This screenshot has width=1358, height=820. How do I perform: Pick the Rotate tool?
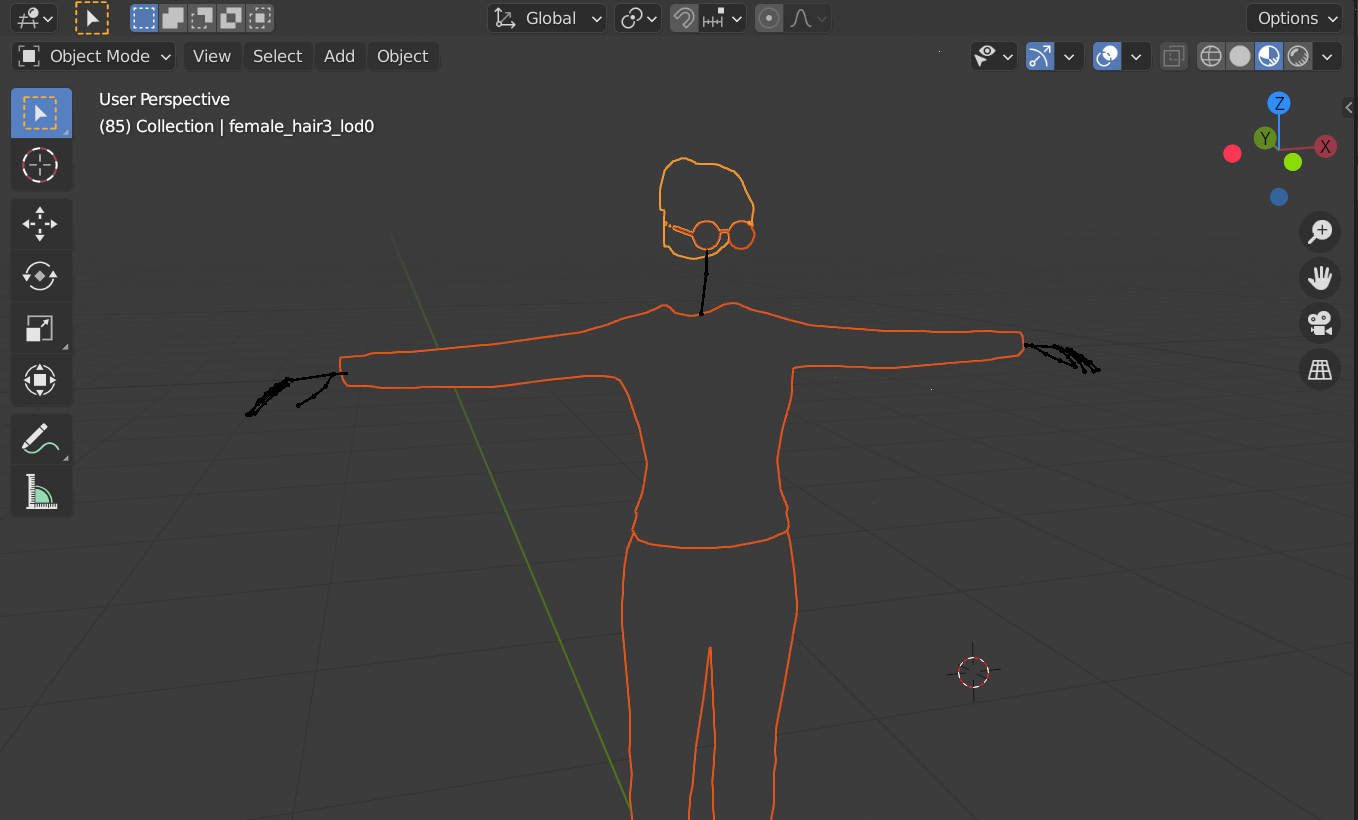[x=41, y=276]
